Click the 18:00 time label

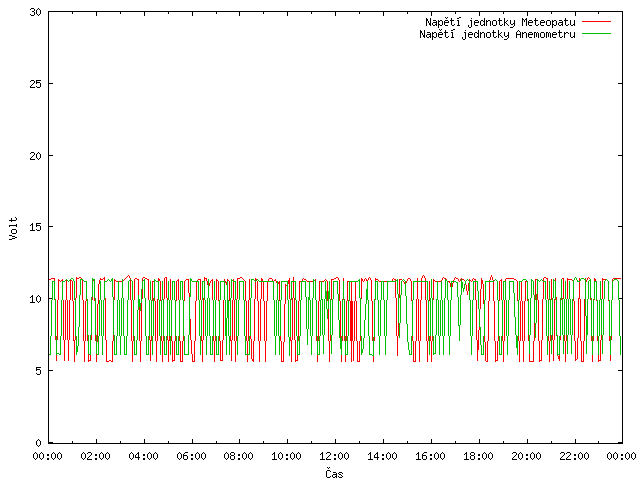478,456
